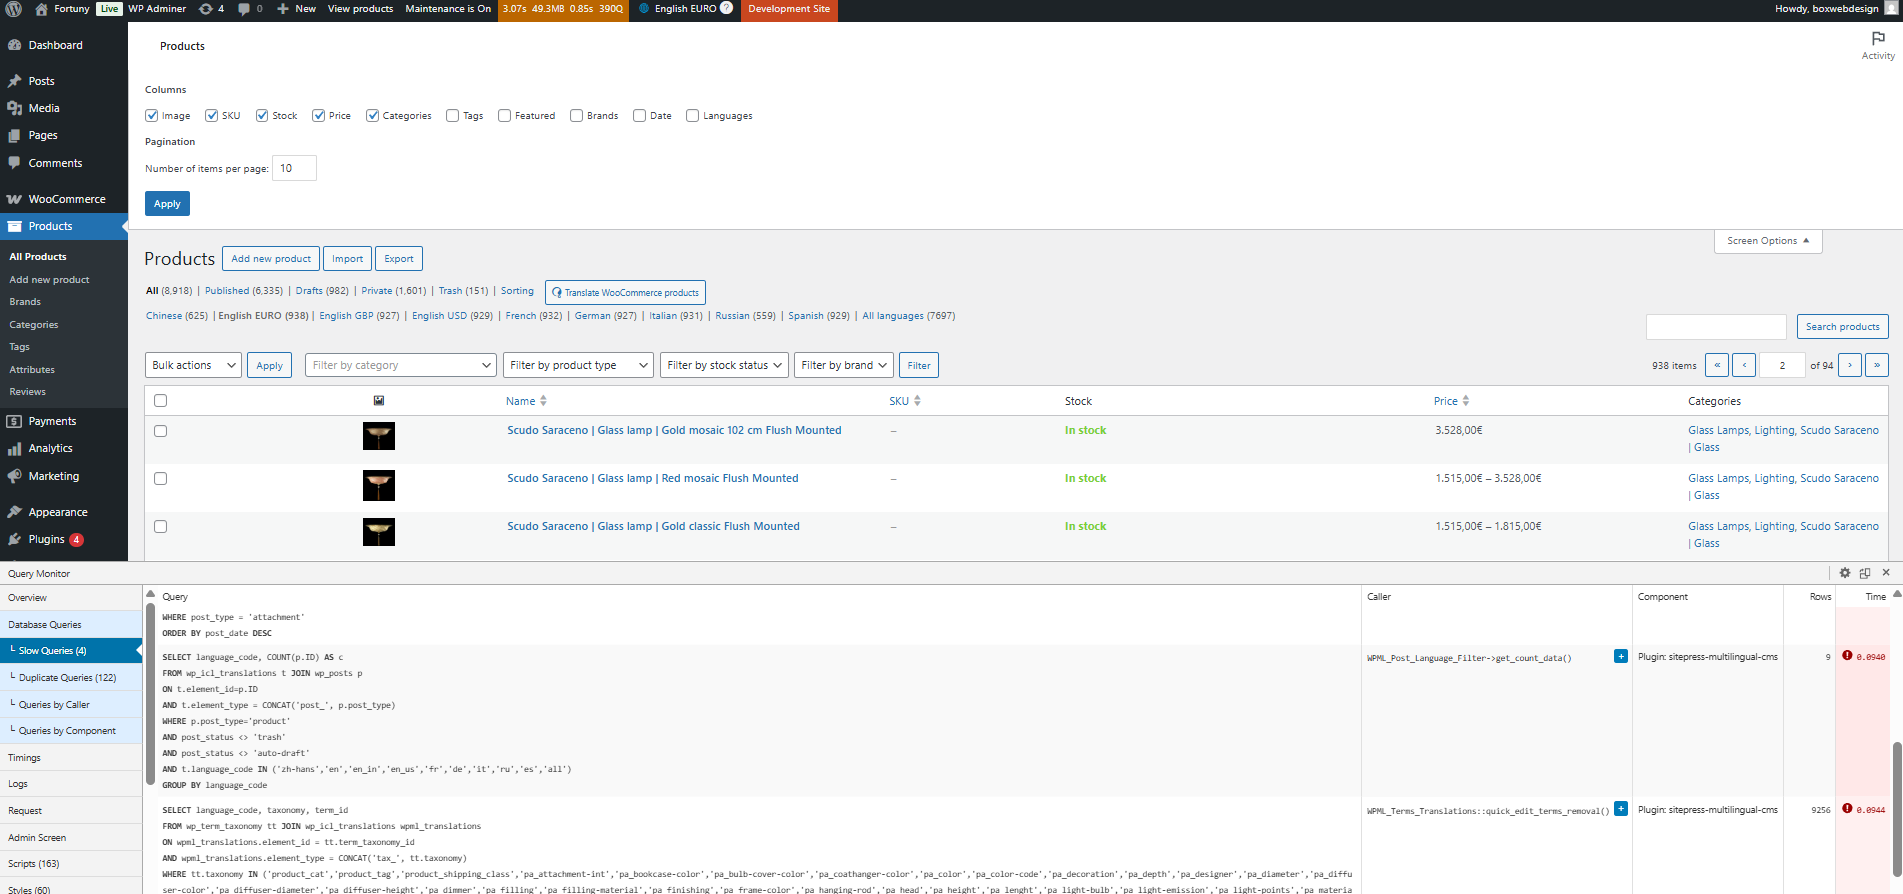Viewport: 1903px width, 894px height.
Task: Sort products by the image column icon
Action: coord(379,401)
